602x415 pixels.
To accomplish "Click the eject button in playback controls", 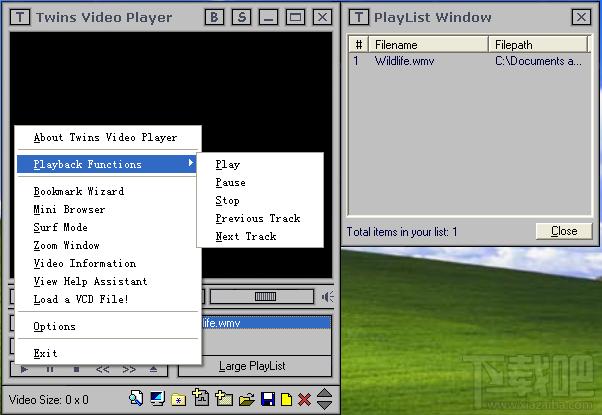I will coord(153,369).
